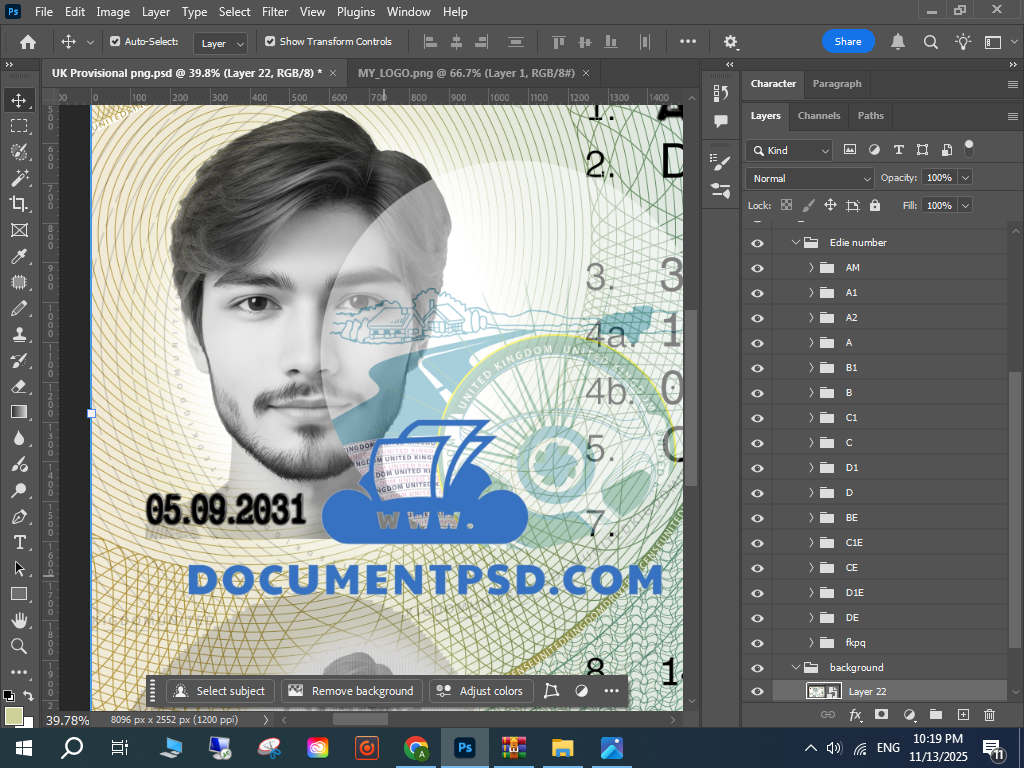Viewport: 1024px width, 768px height.
Task: Switch to the Channels tab
Action: (818, 116)
